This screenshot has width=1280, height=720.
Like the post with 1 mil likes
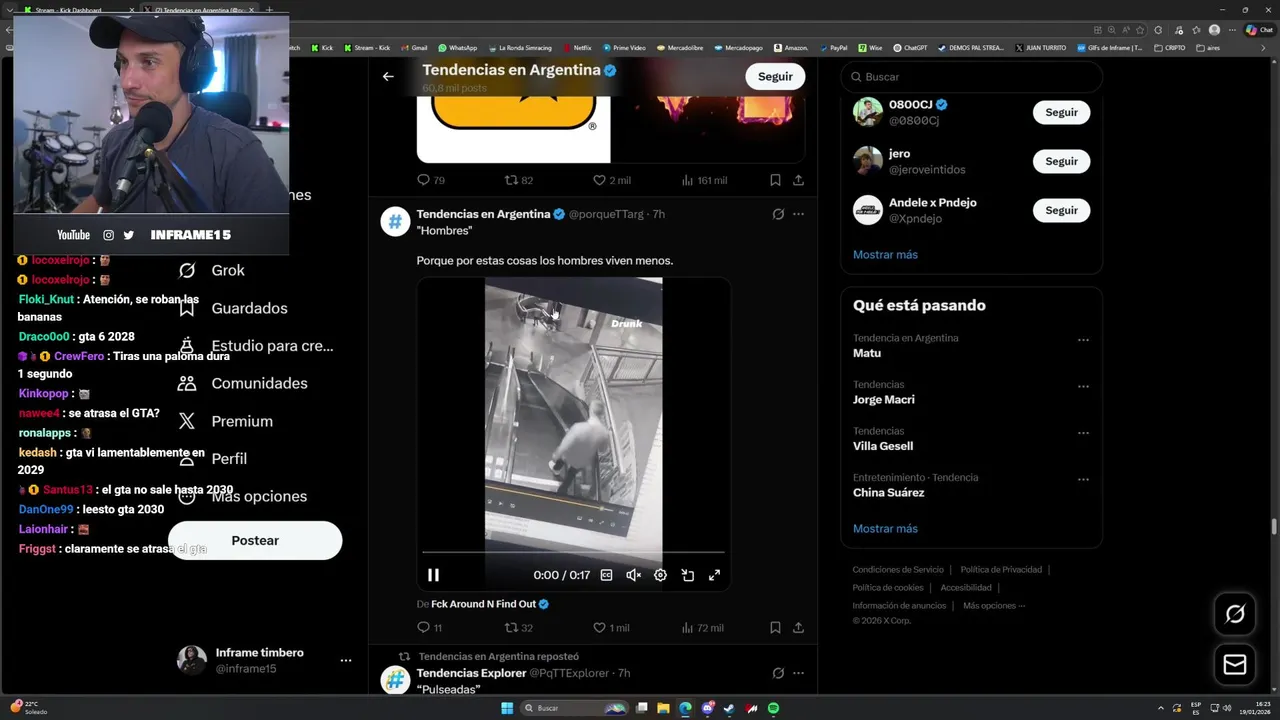[612, 628]
